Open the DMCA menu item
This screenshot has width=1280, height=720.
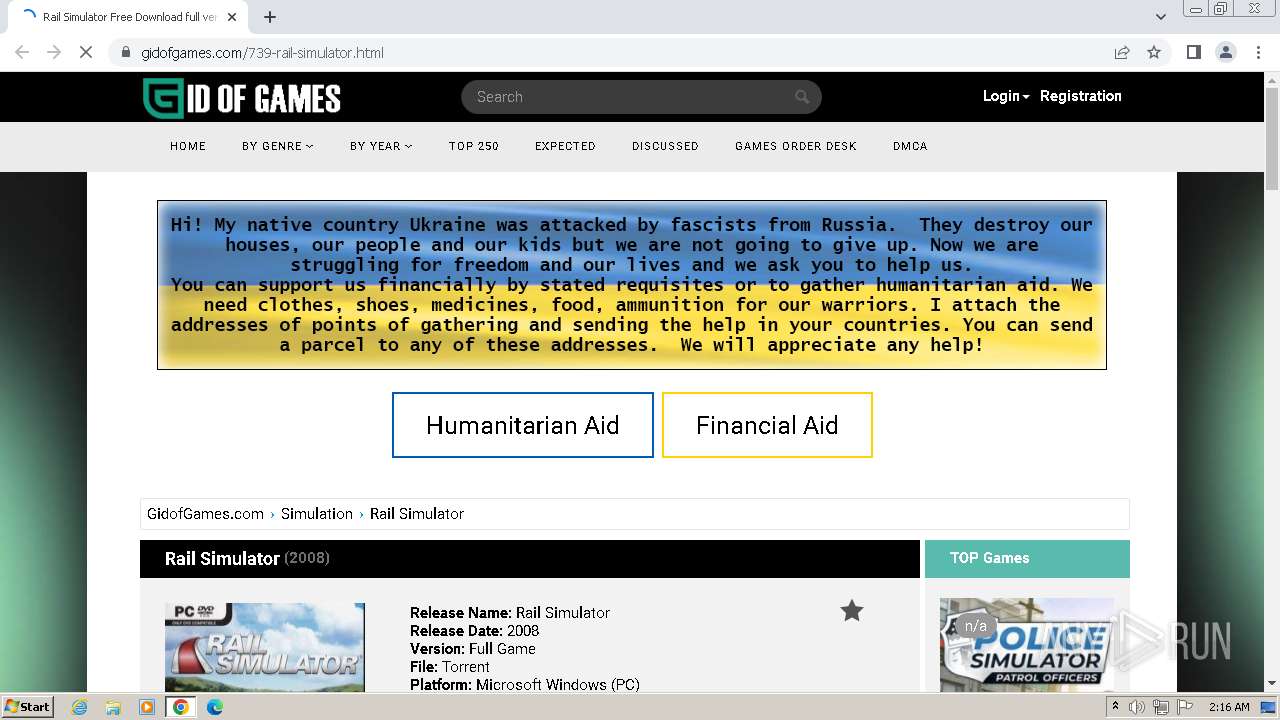tap(910, 146)
